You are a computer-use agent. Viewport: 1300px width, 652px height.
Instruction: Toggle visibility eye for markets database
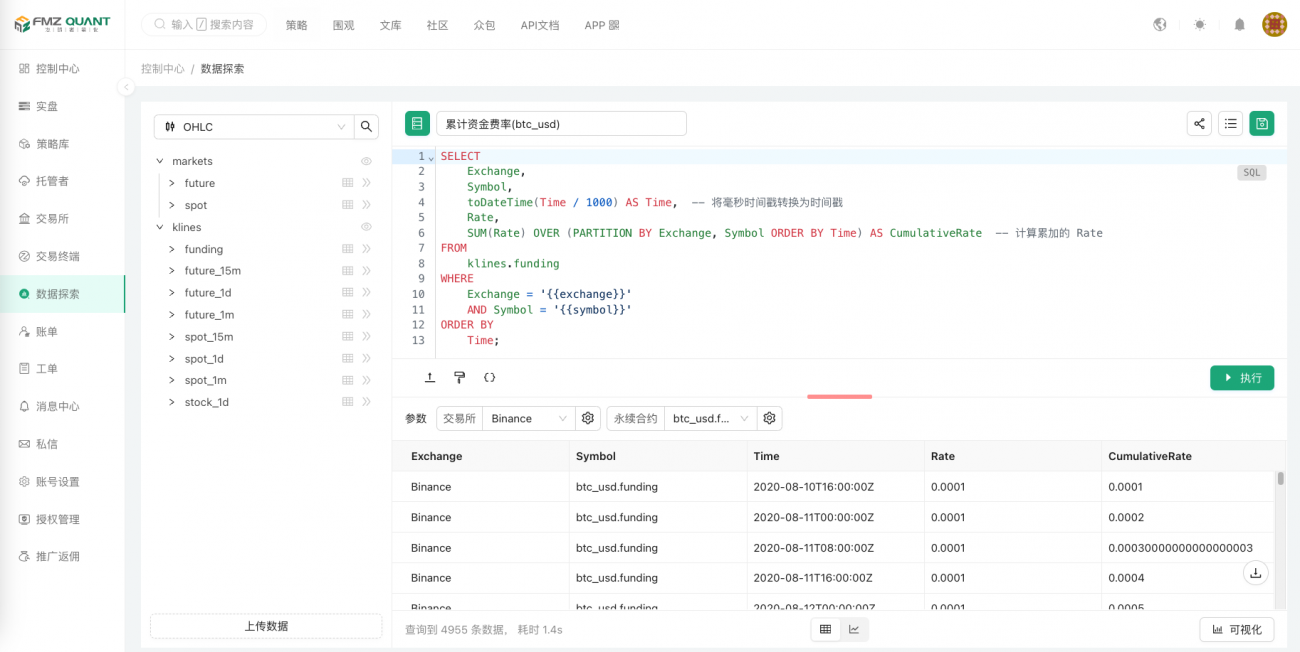[x=366, y=161]
